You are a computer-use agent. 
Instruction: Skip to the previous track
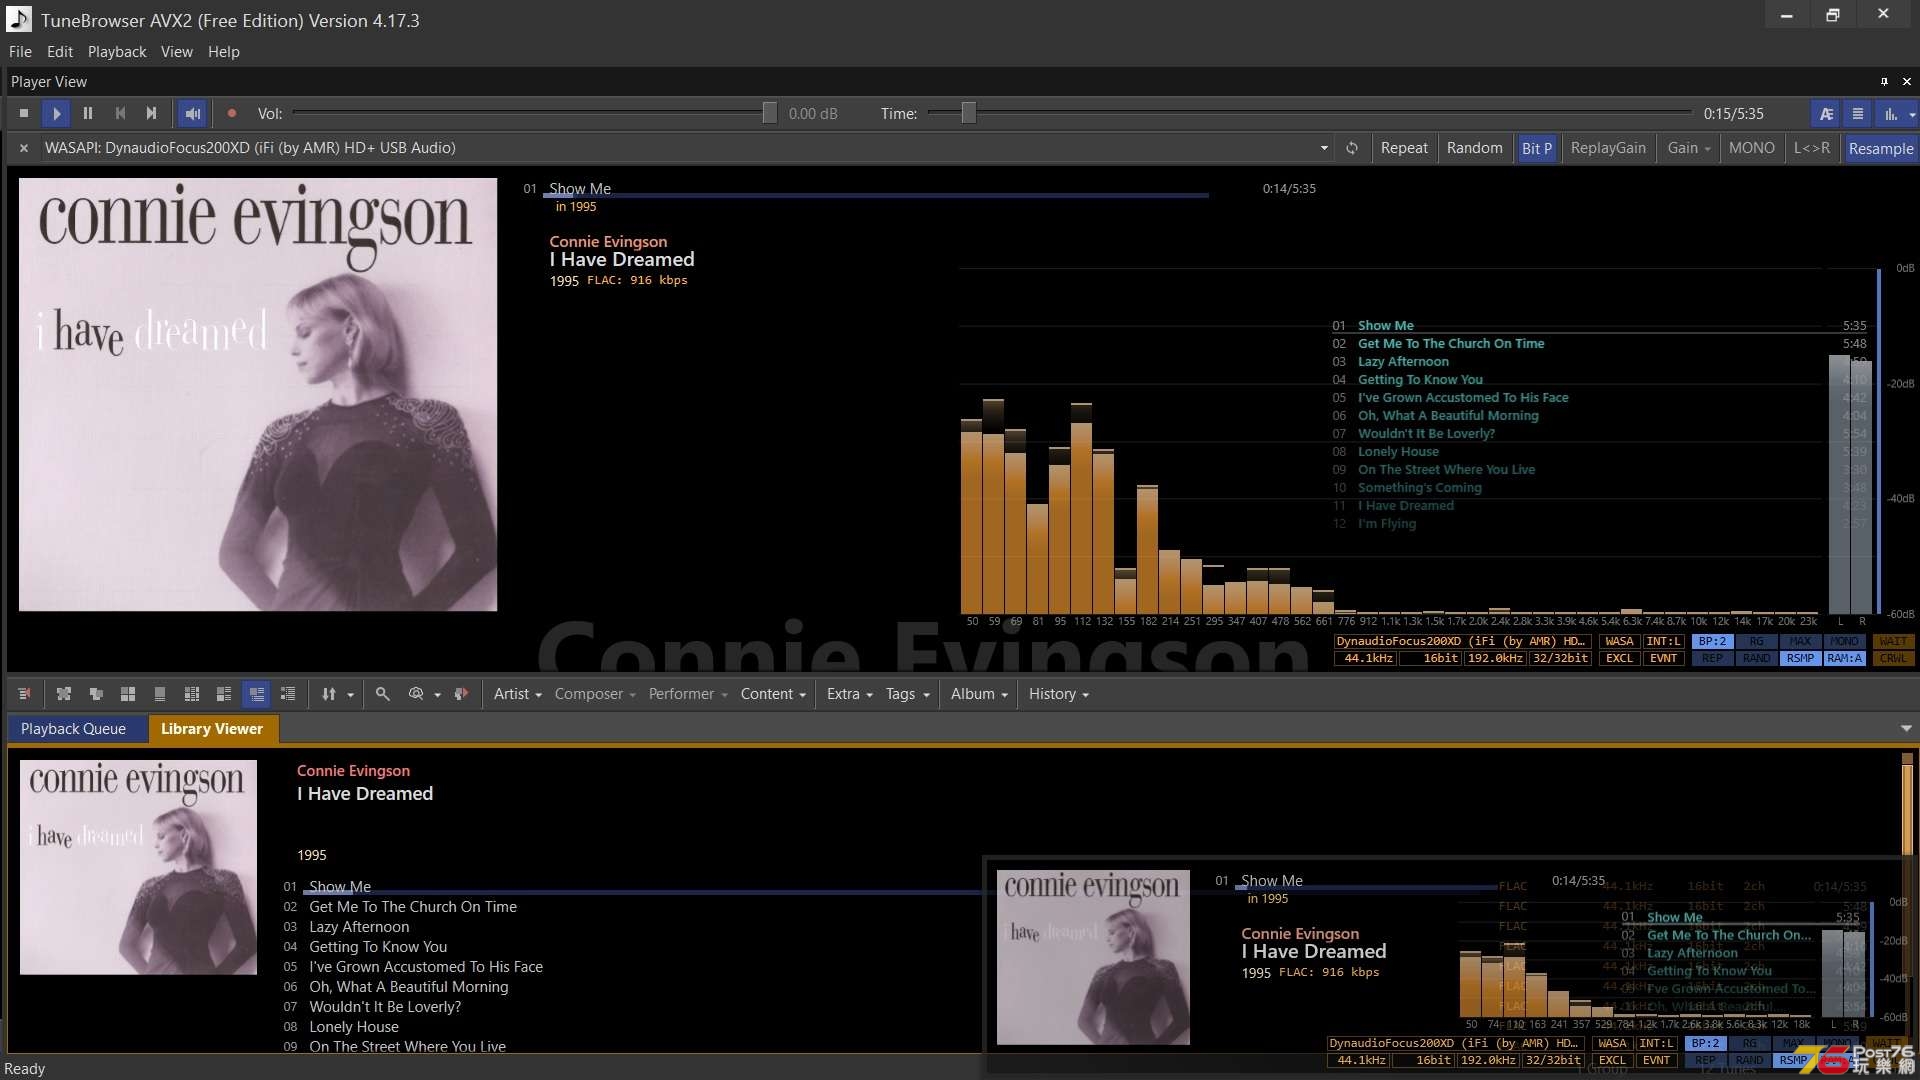(x=120, y=114)
